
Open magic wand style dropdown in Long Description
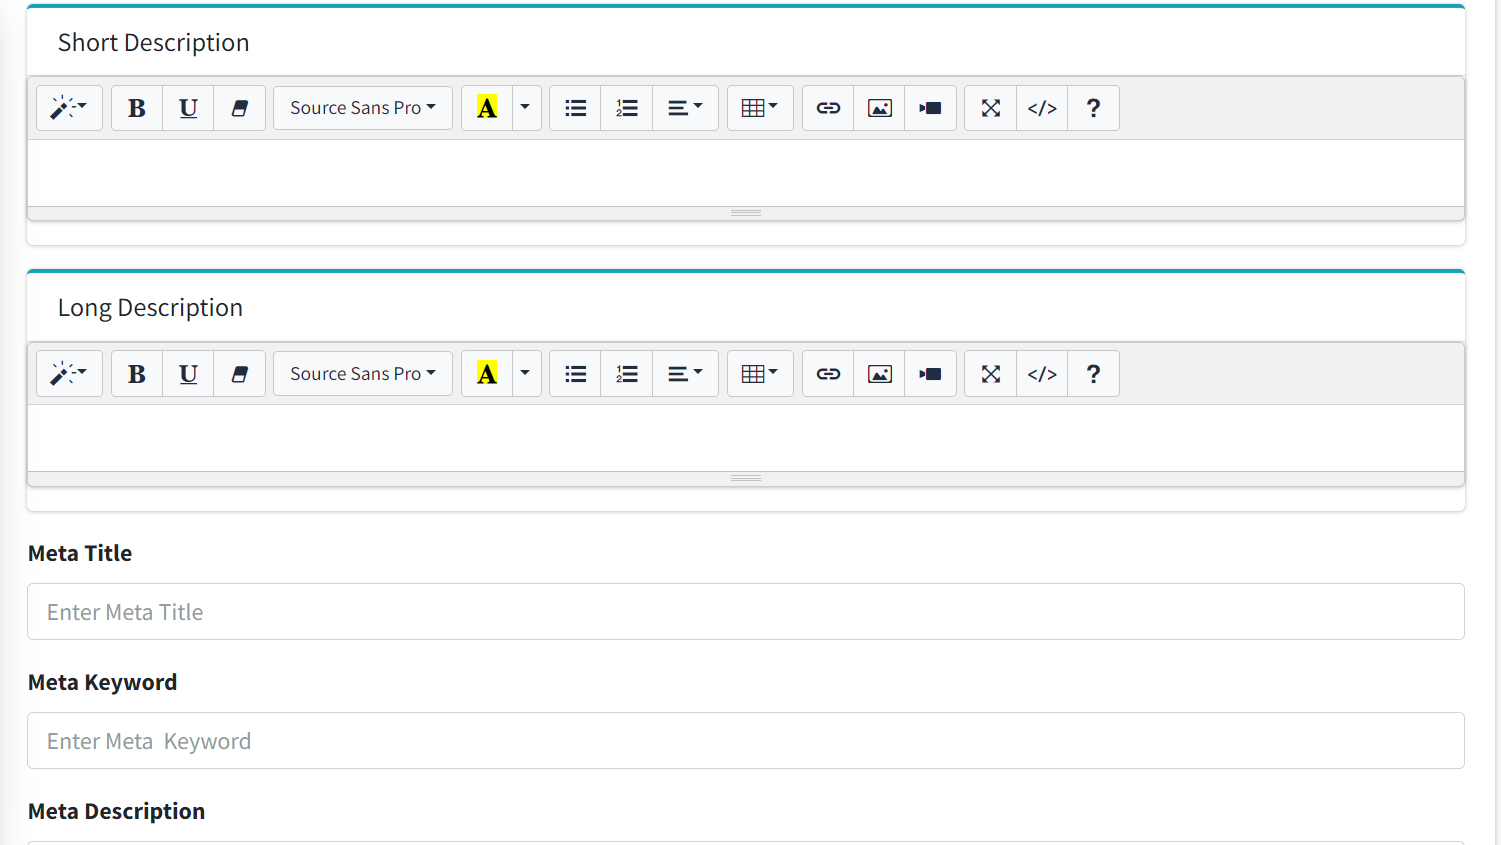[69, 374]
